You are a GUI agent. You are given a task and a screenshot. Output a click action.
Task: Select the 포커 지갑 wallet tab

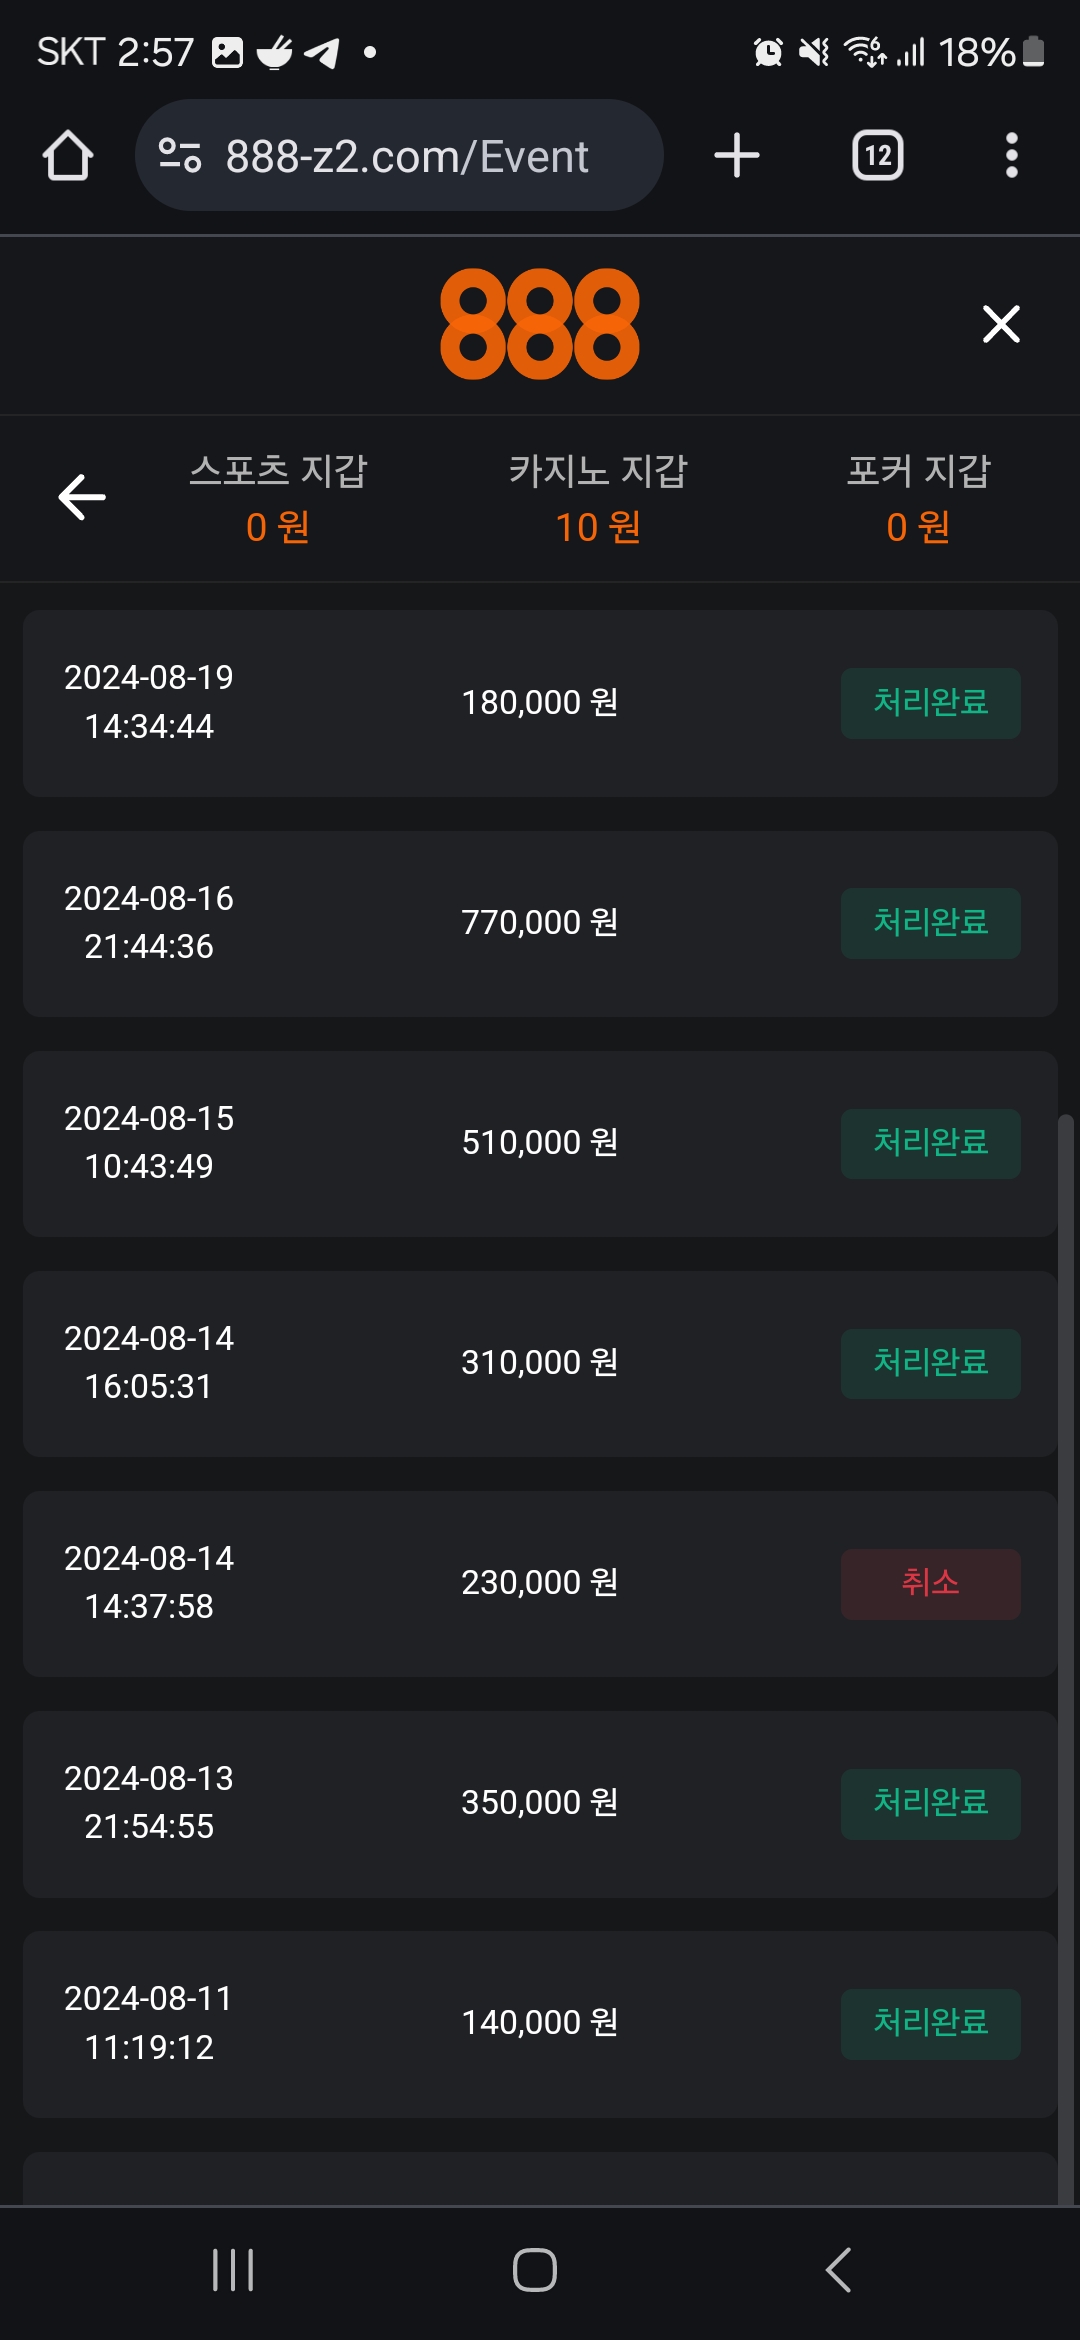pos(918,498)
